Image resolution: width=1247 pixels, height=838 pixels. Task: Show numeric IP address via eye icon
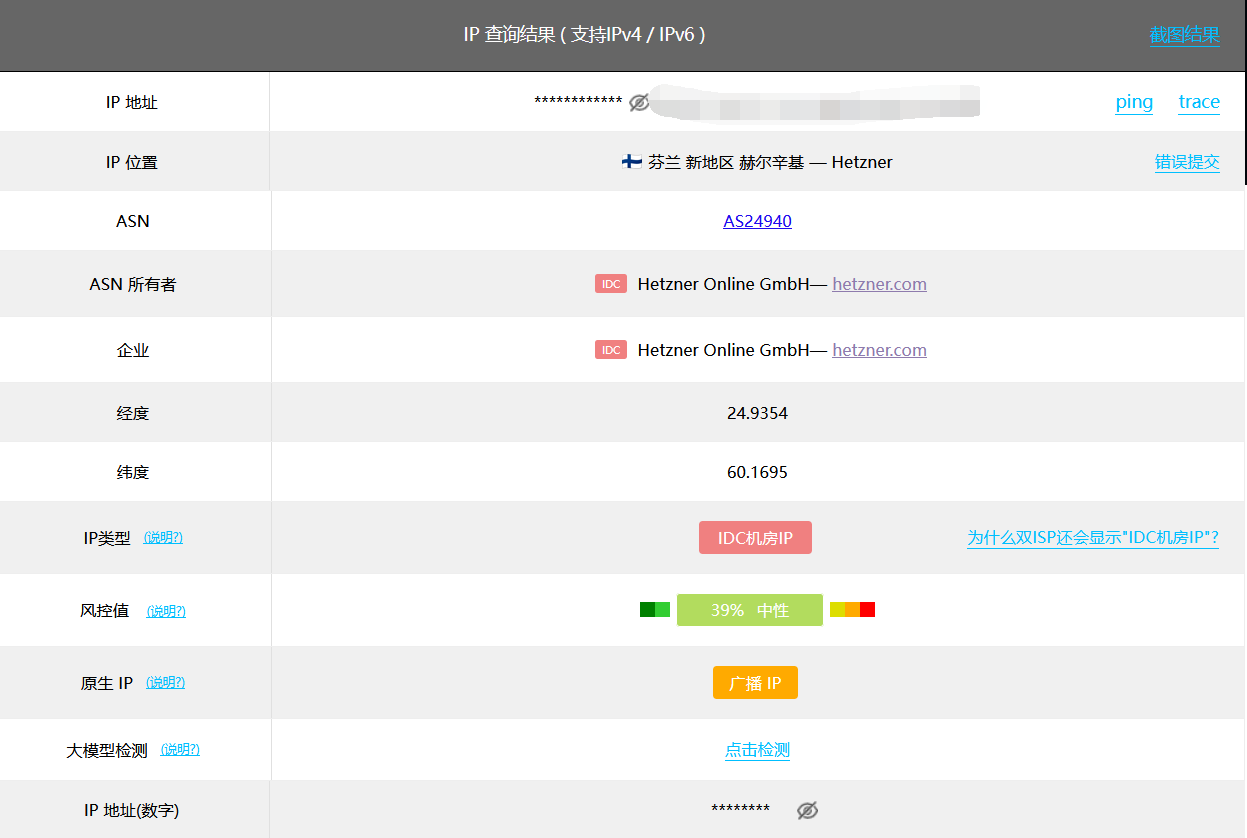coord(807,810)
